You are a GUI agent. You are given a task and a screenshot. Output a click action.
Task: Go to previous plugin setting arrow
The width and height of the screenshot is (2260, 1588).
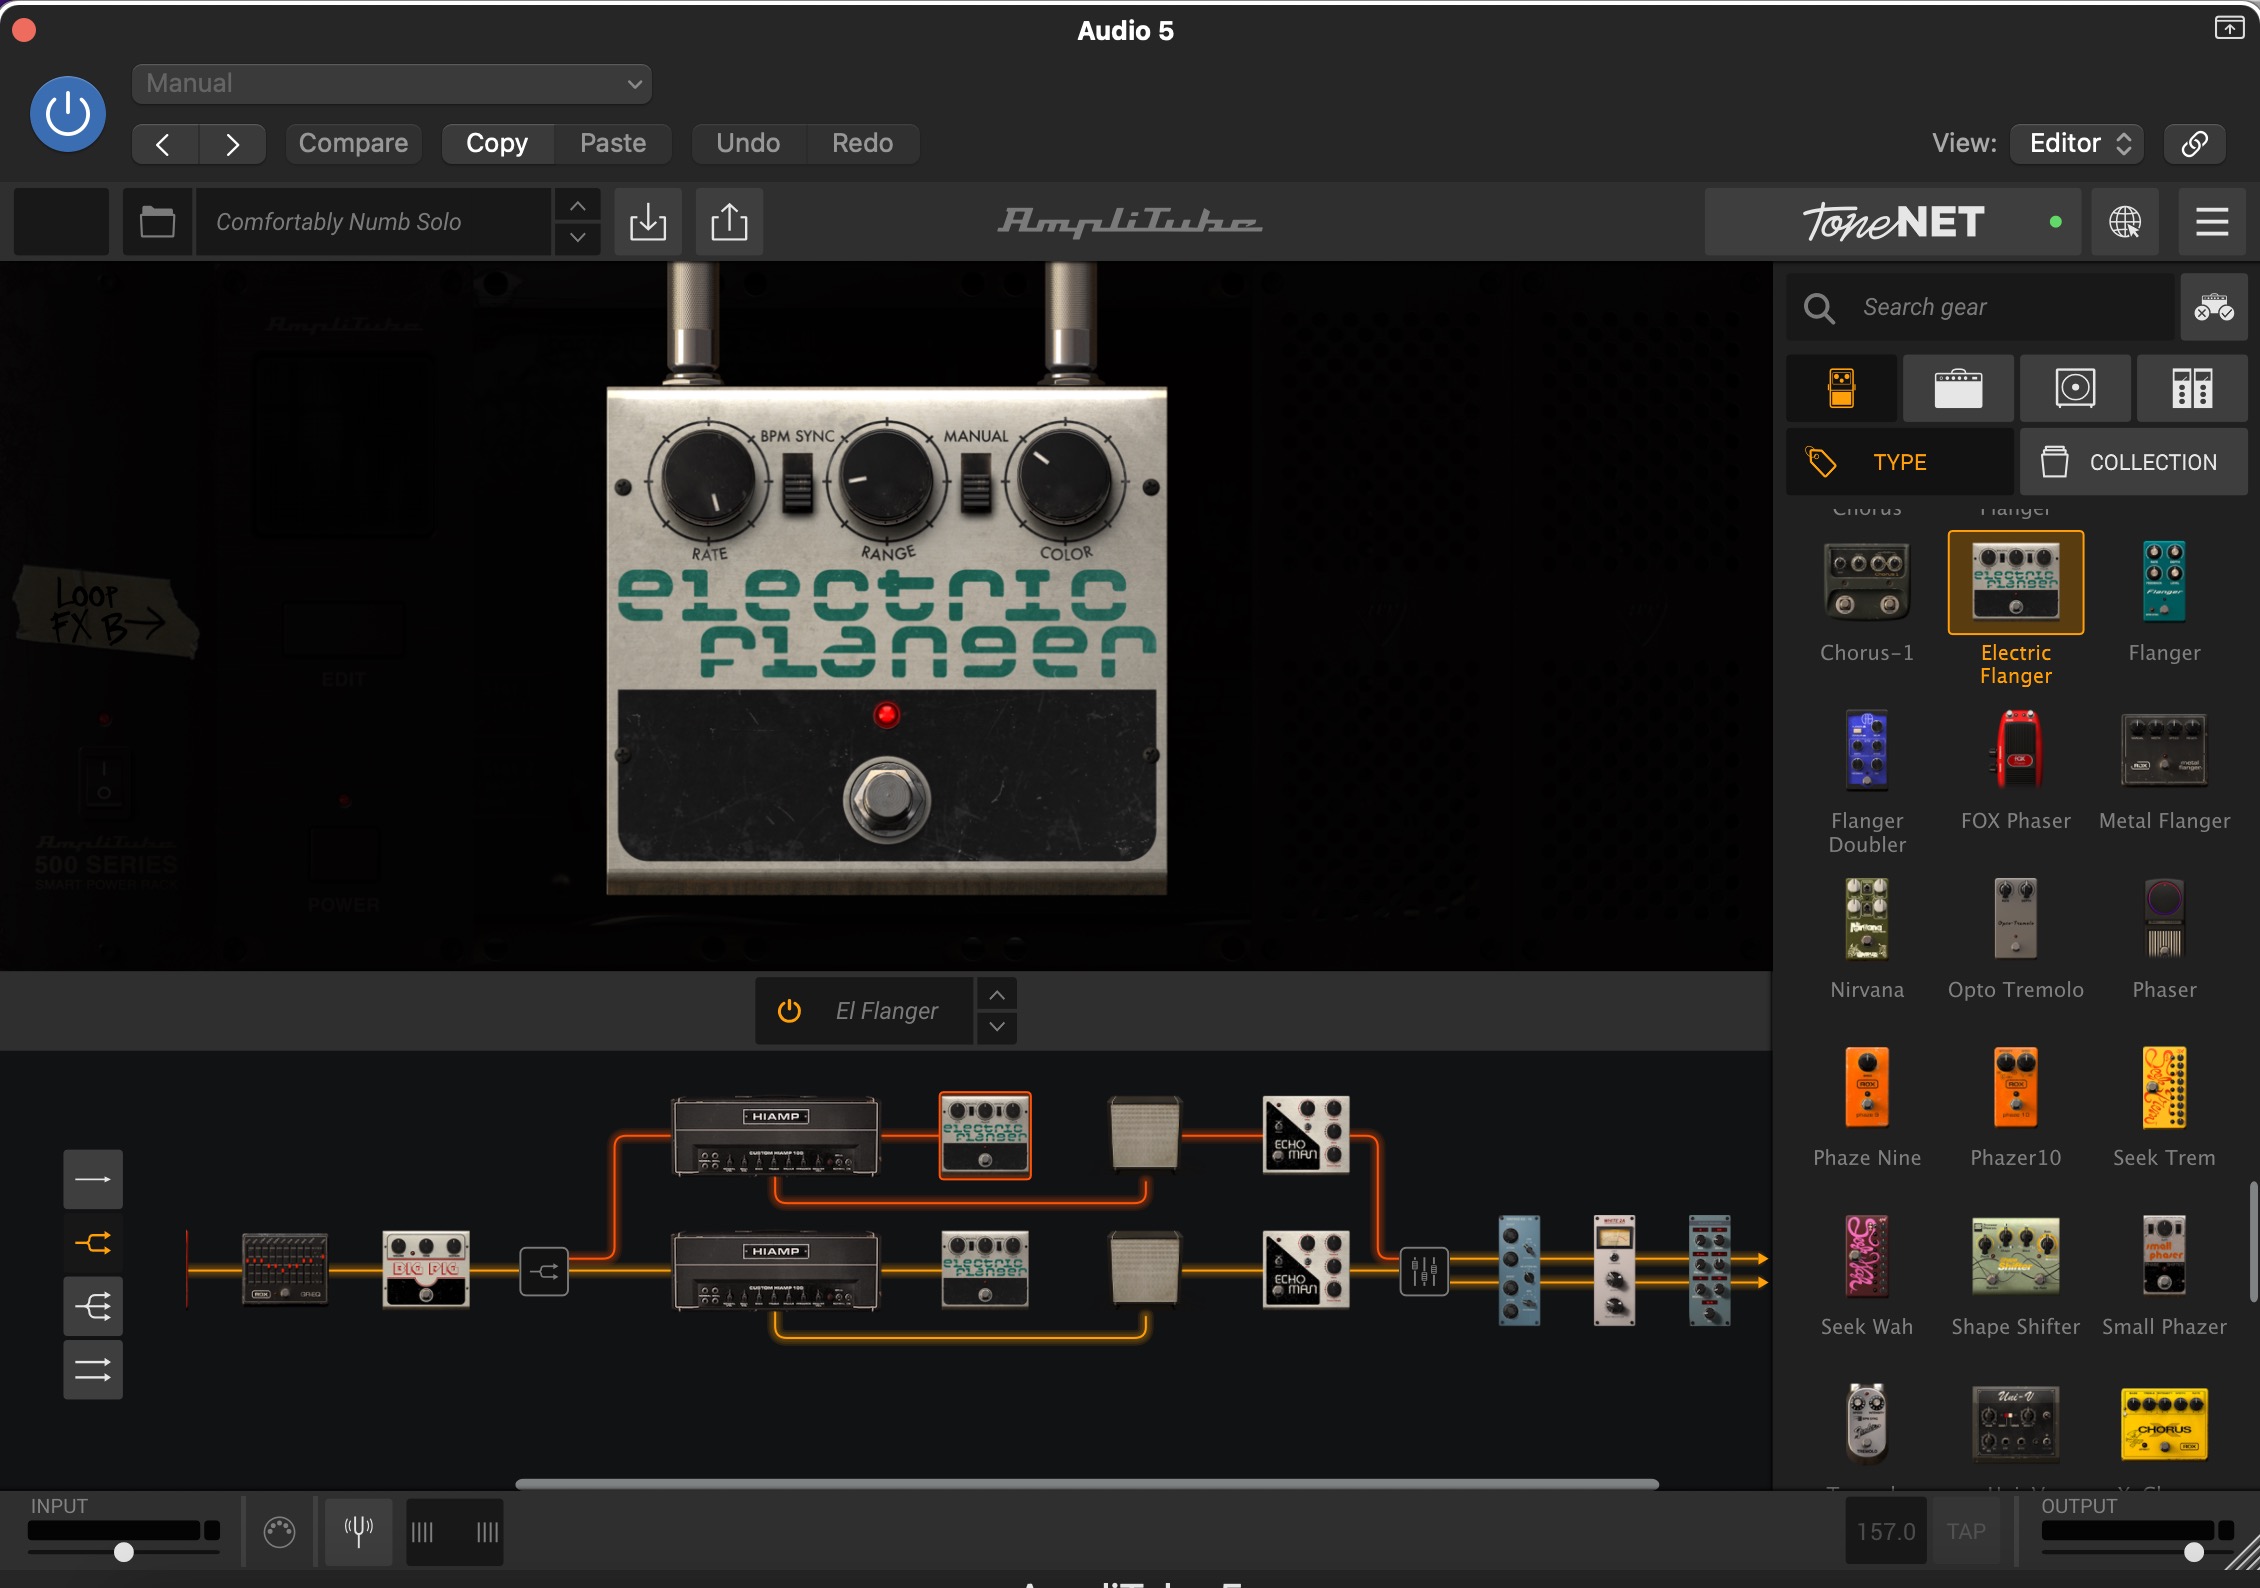[165, 144]
